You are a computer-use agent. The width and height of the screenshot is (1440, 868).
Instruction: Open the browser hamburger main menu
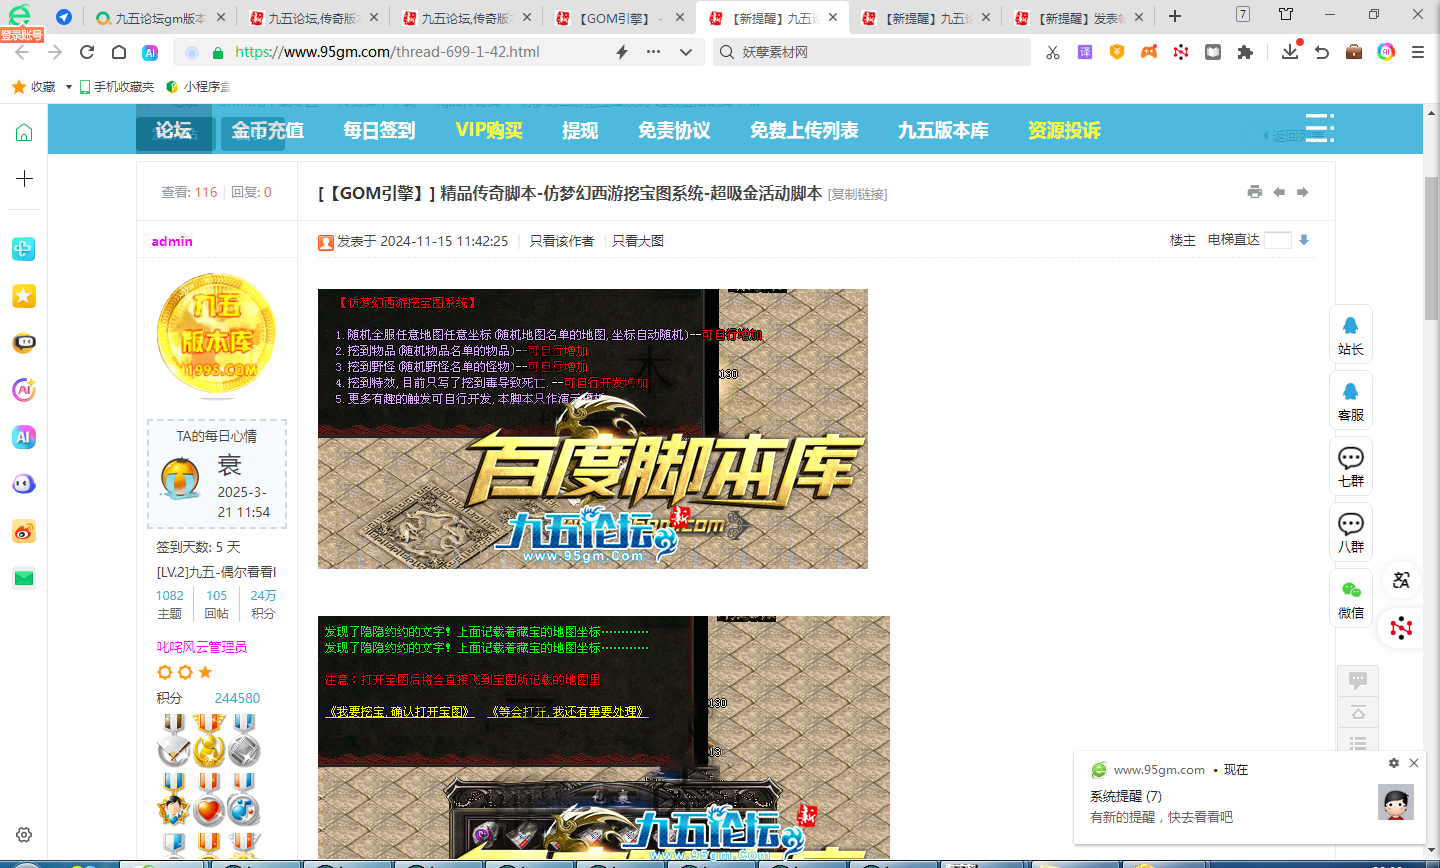tap(1418, 52)
